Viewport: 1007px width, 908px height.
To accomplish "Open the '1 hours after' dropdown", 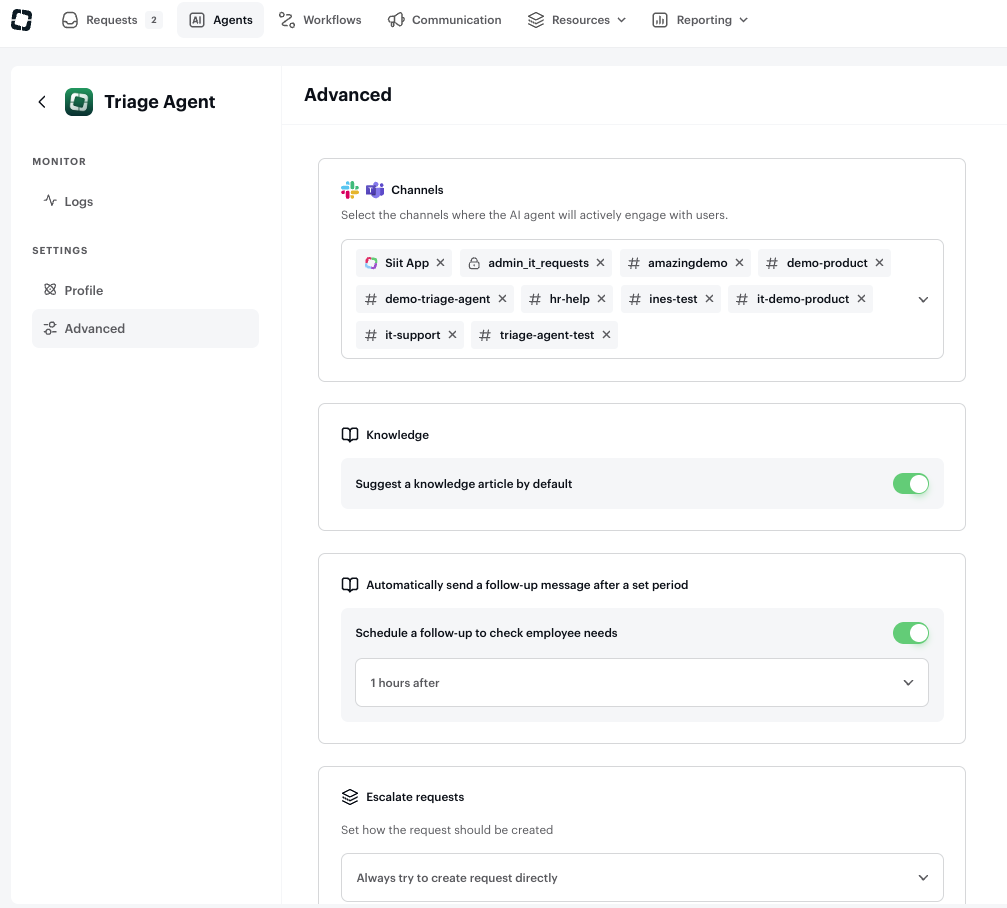I will pyautogui.click(x=642, y=683).
